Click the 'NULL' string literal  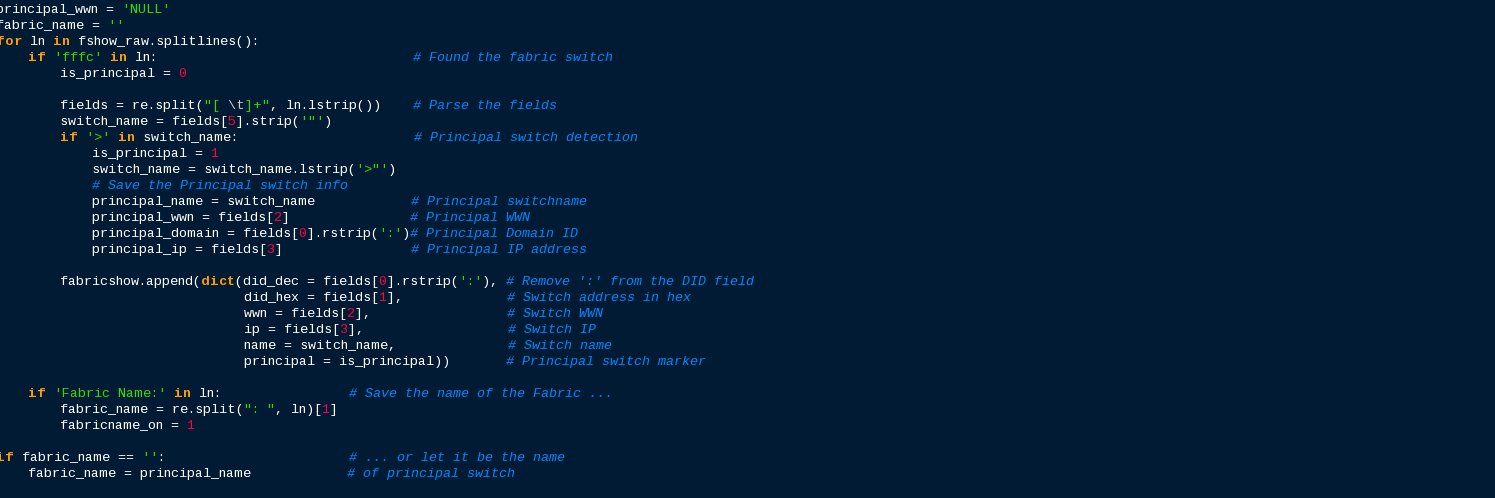[x=146, y=9]
